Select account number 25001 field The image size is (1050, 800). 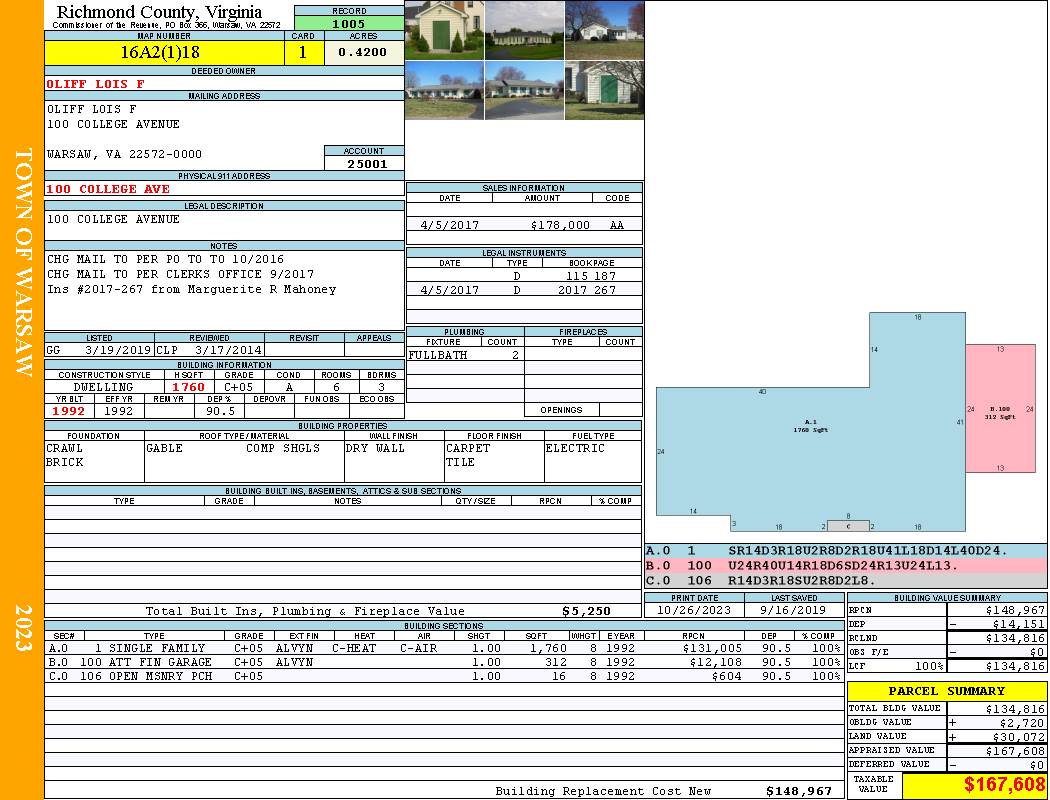coord(364,163)
